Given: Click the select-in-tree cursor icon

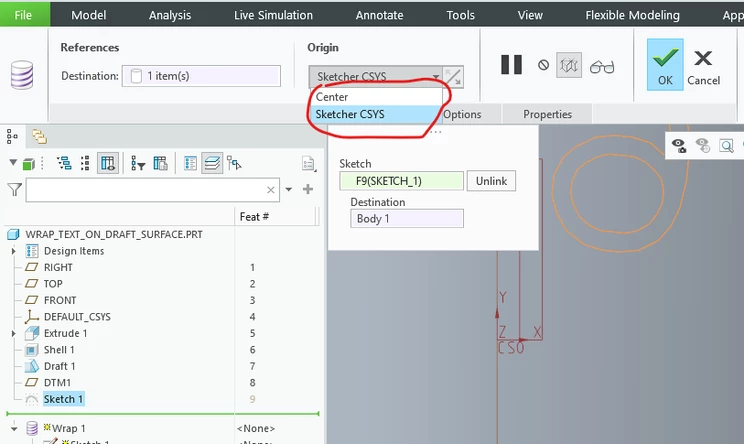Looking at the screenshot, I should click(x=234, y=163).
